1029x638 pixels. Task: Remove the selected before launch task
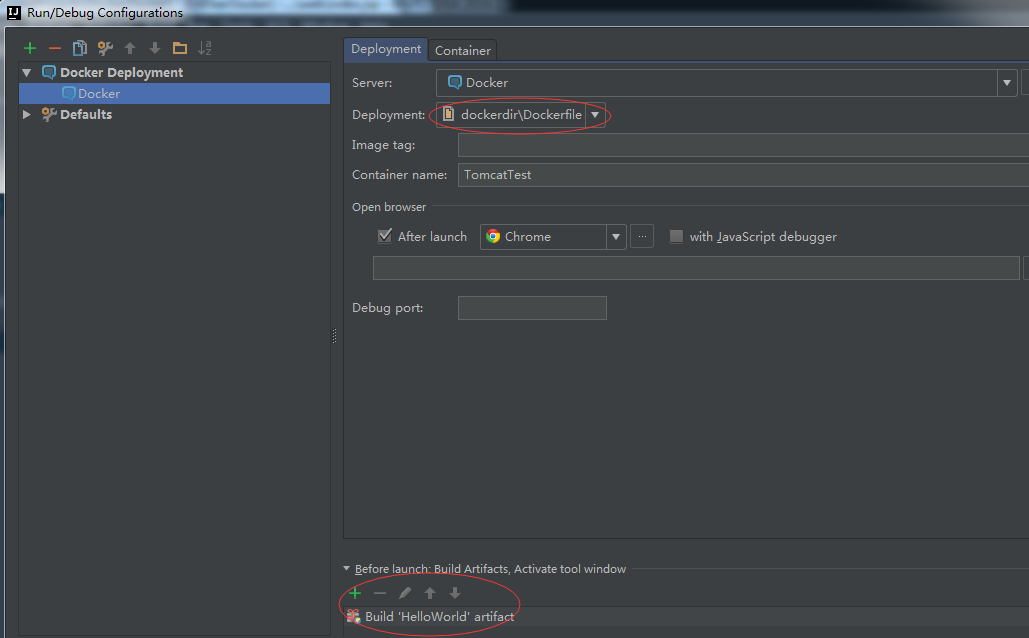pyautogui.click(x=380, y=593)
